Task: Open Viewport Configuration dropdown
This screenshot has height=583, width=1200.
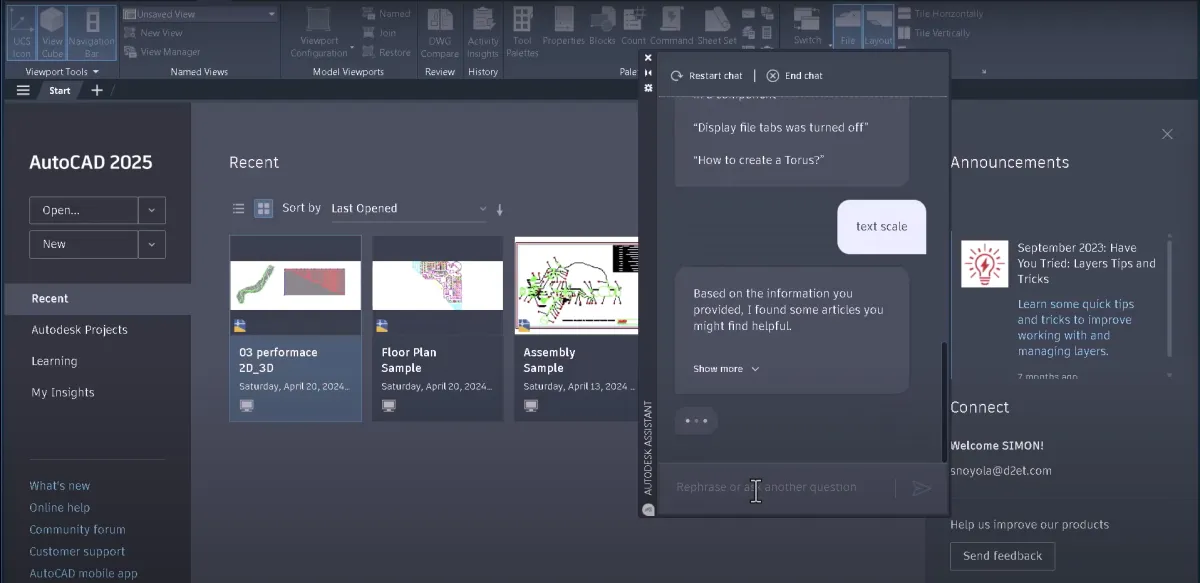Action: coord(319,33)
